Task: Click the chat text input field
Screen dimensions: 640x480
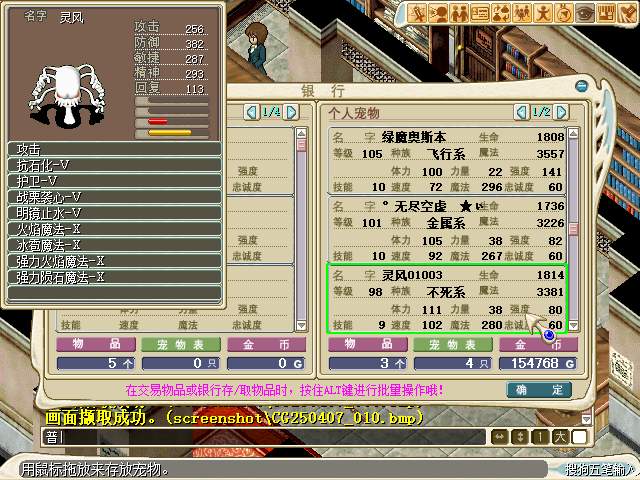Action: click(x=264, y=437)
